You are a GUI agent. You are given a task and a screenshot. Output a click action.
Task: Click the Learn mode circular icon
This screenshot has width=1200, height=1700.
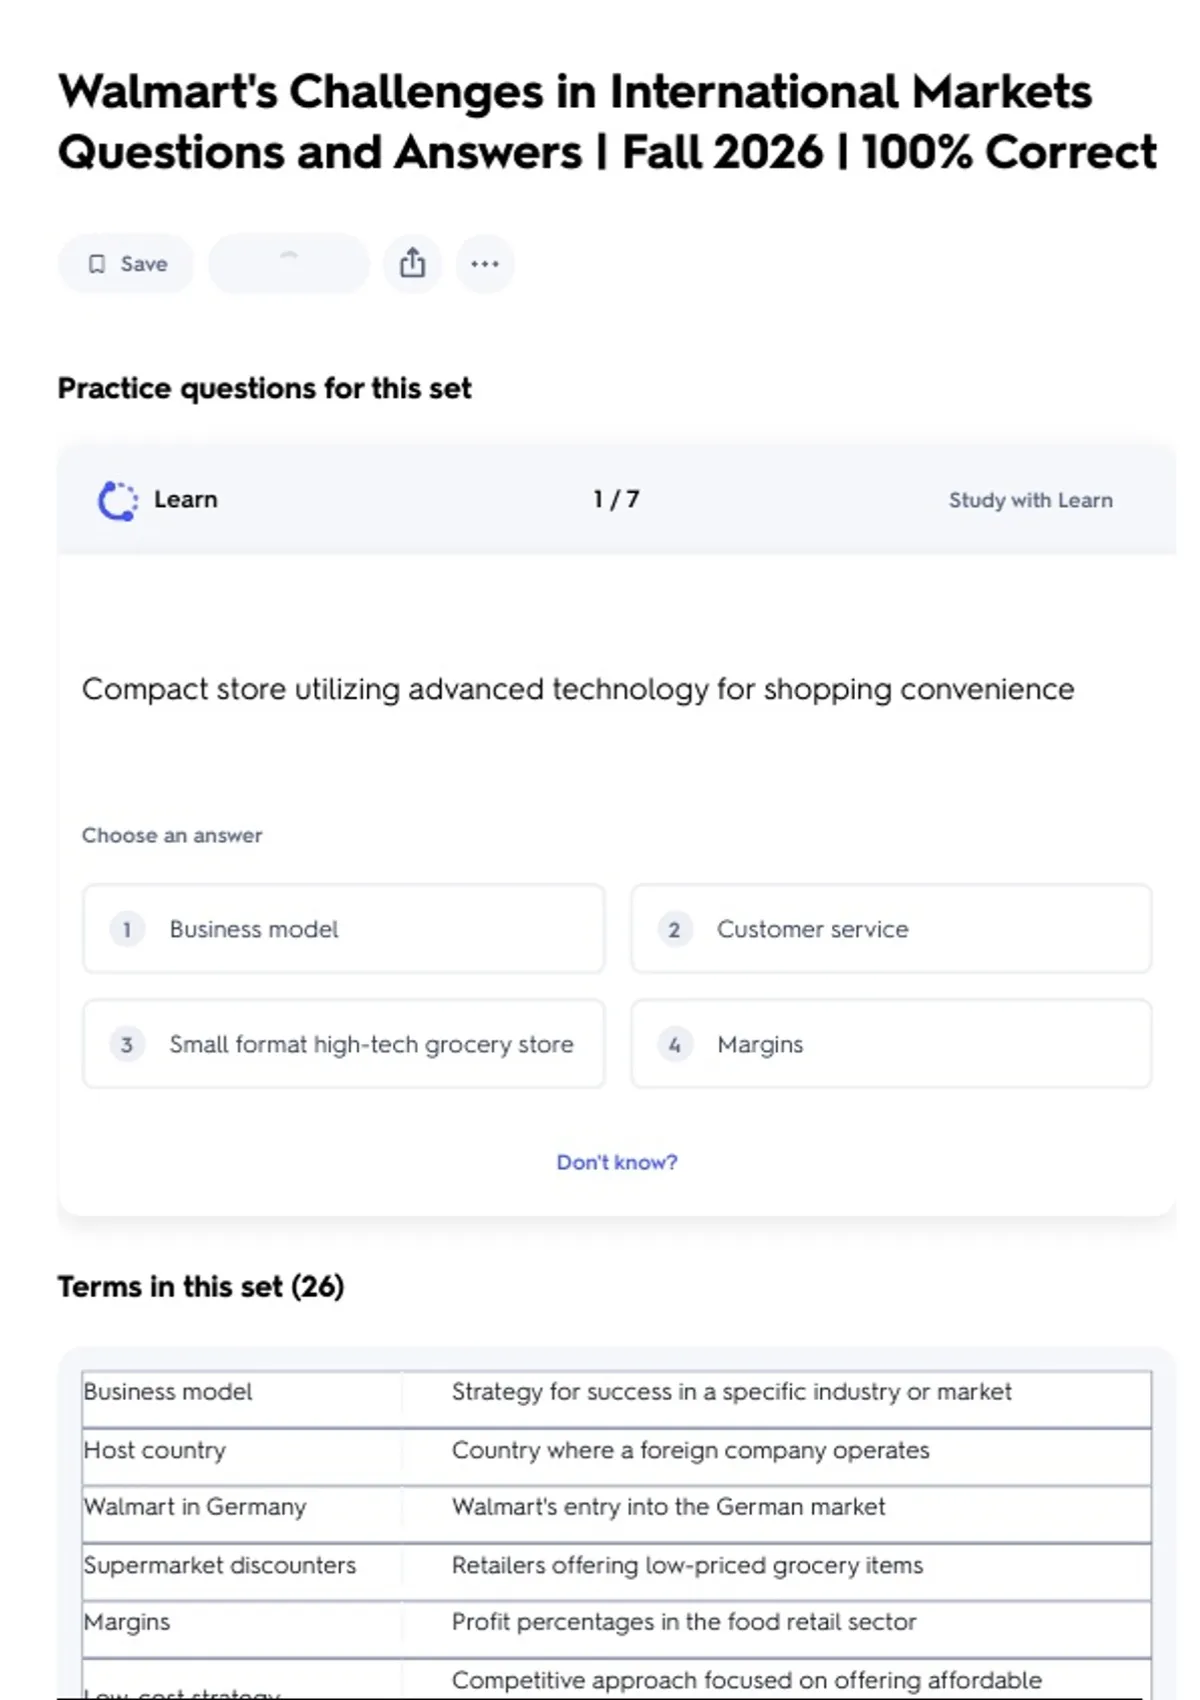(118, 500)
